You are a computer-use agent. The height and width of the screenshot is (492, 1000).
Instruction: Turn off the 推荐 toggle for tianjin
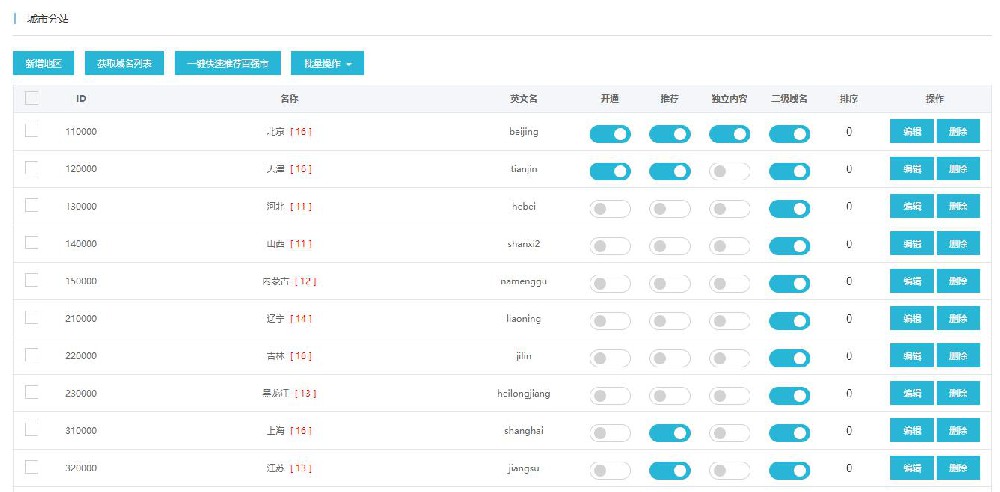[670, 171]
